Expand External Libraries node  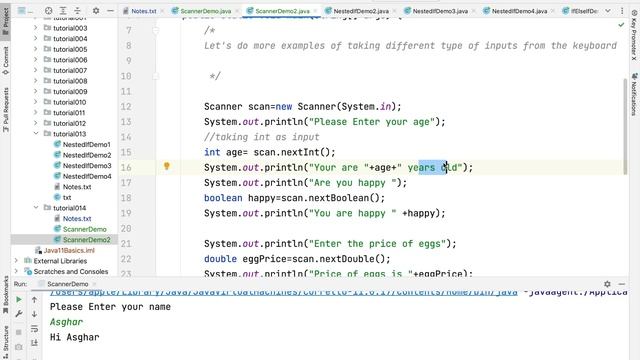click(16, 261)
